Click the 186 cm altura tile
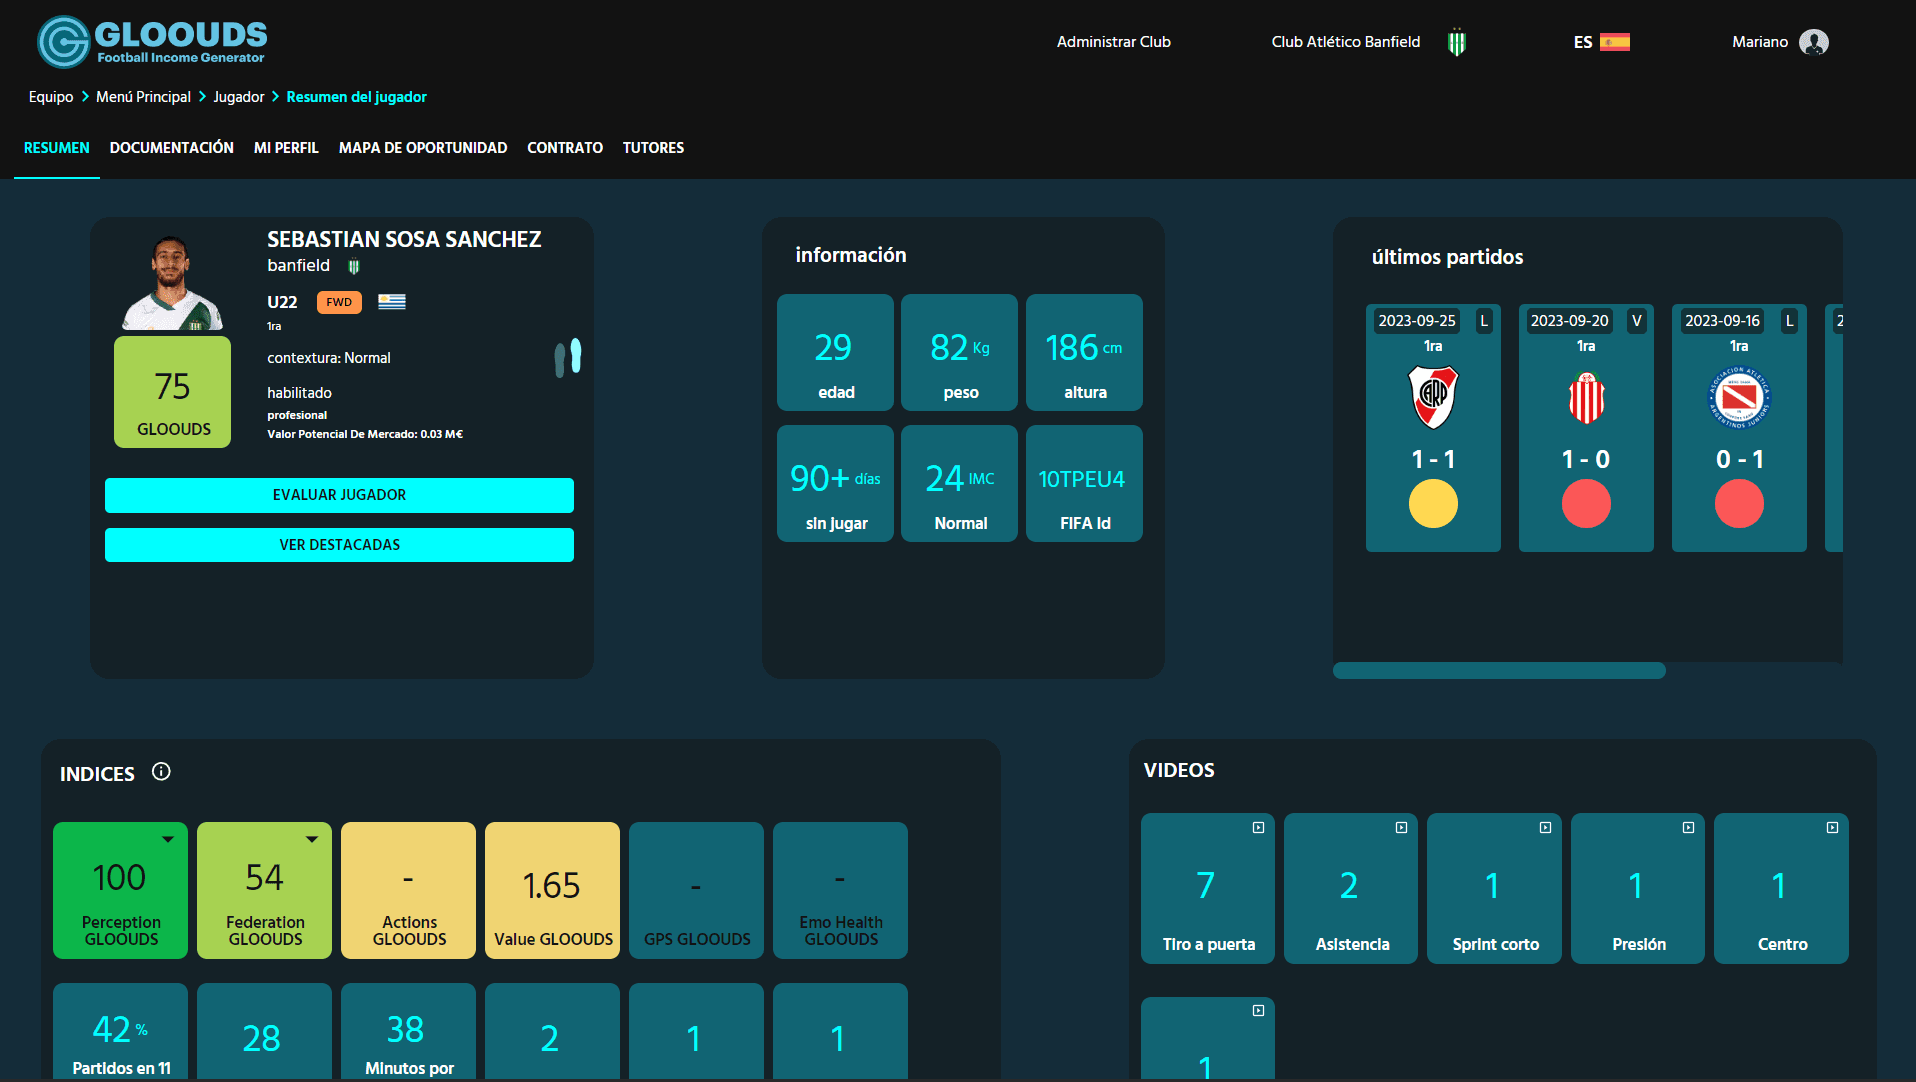Image resolution: width=1916 pixels, height=1082 pixels. 1084,352
